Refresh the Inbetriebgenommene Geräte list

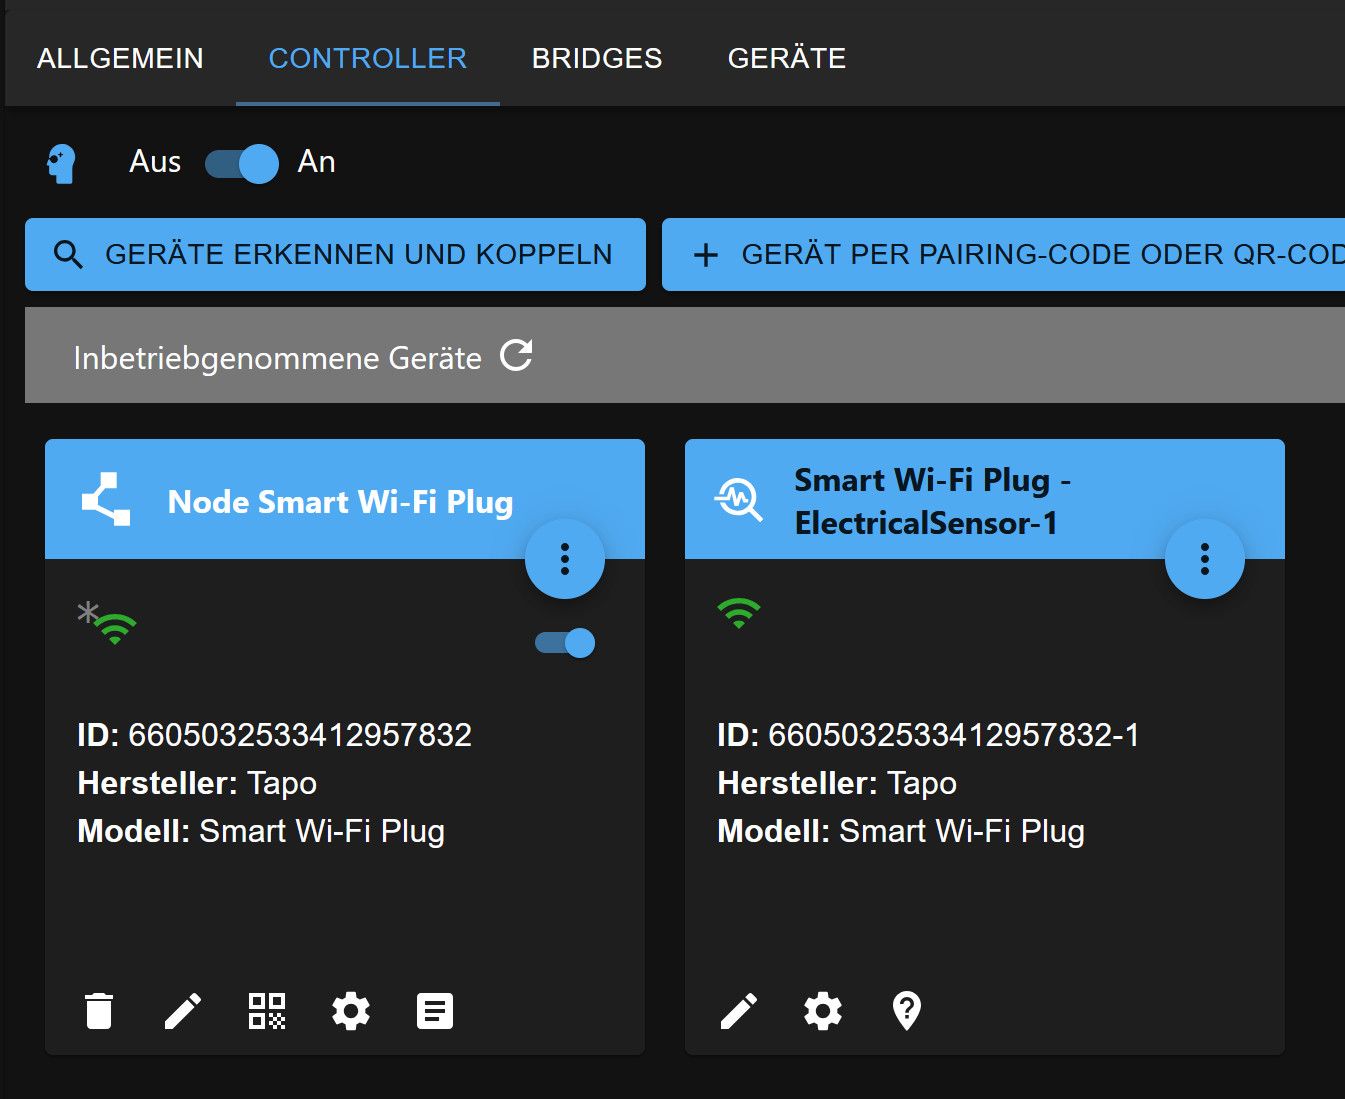coord(516,355)
